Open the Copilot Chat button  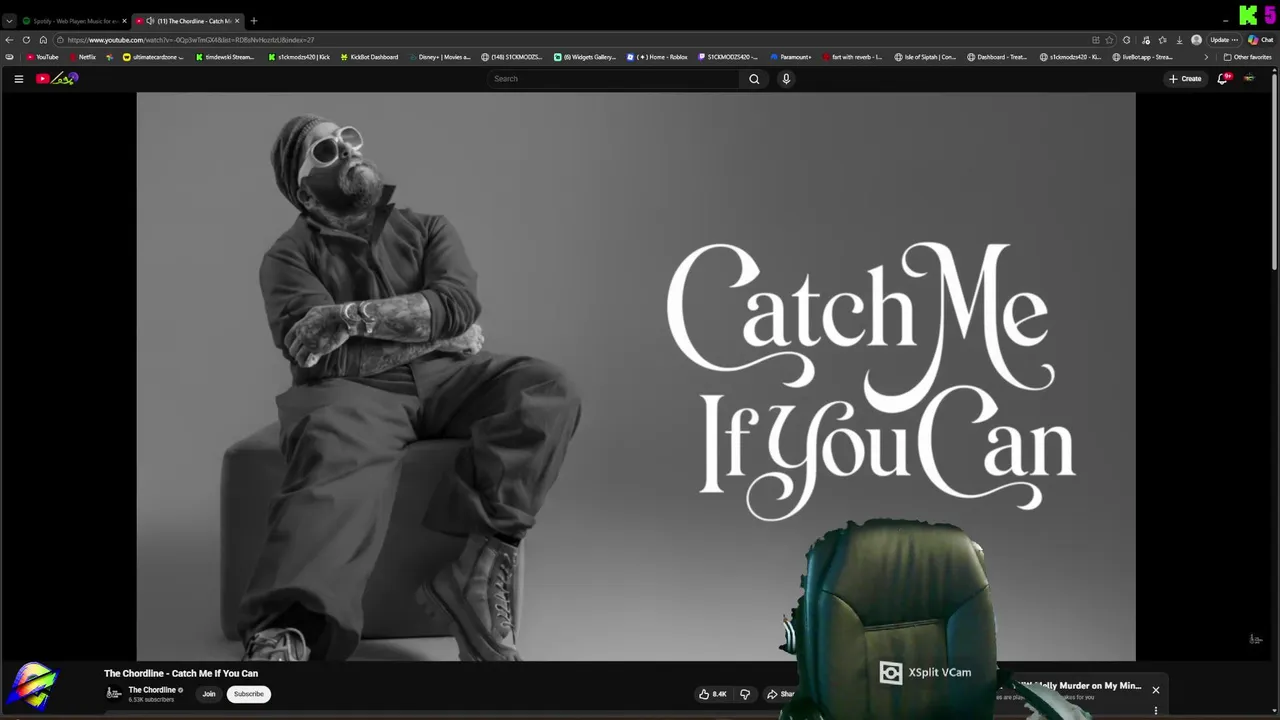[1260, 40]
